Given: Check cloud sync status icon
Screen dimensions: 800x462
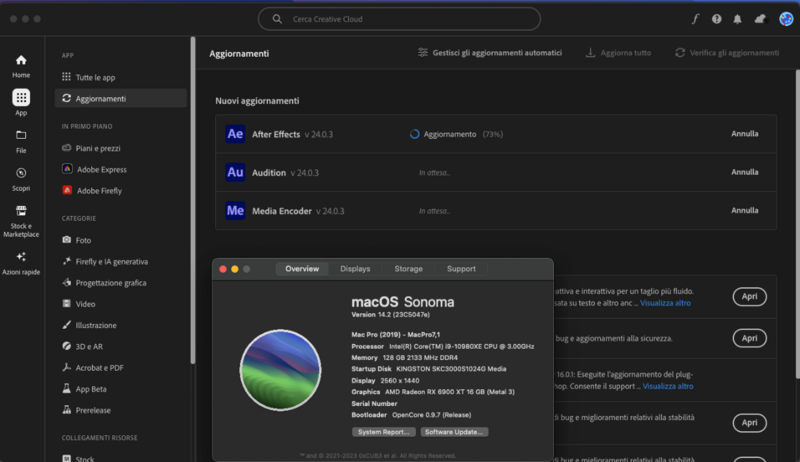Looking at the screenshot, I should (760, 19).
